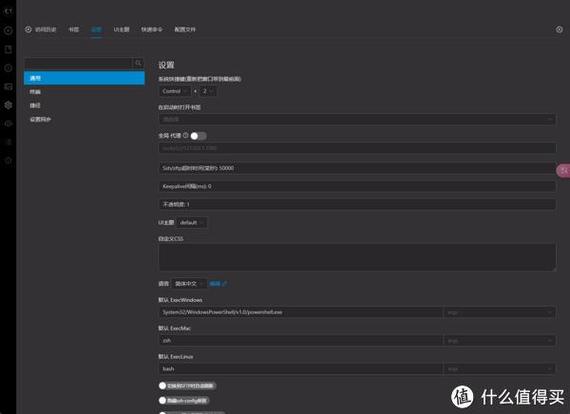The image size is (570, 414).
Task: Open args dropdown for ExecMac row
Action: [499, 341]
